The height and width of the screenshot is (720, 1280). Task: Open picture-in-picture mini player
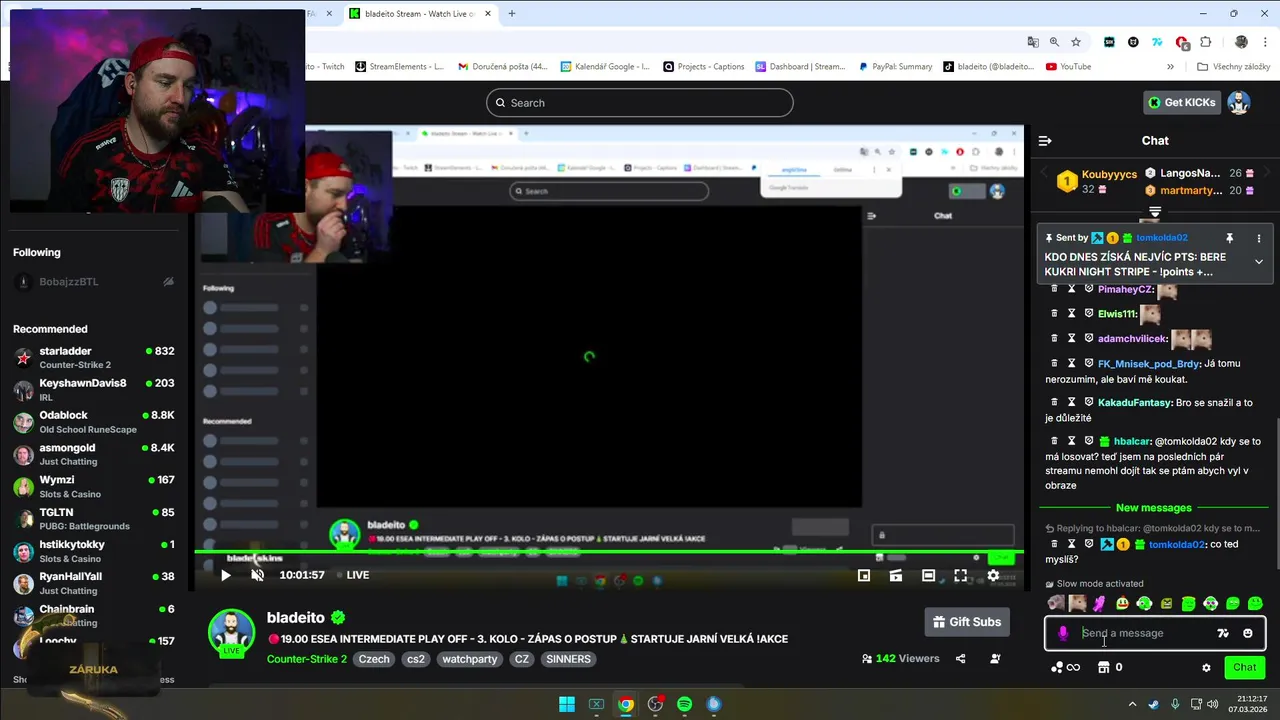click(864, 575)
